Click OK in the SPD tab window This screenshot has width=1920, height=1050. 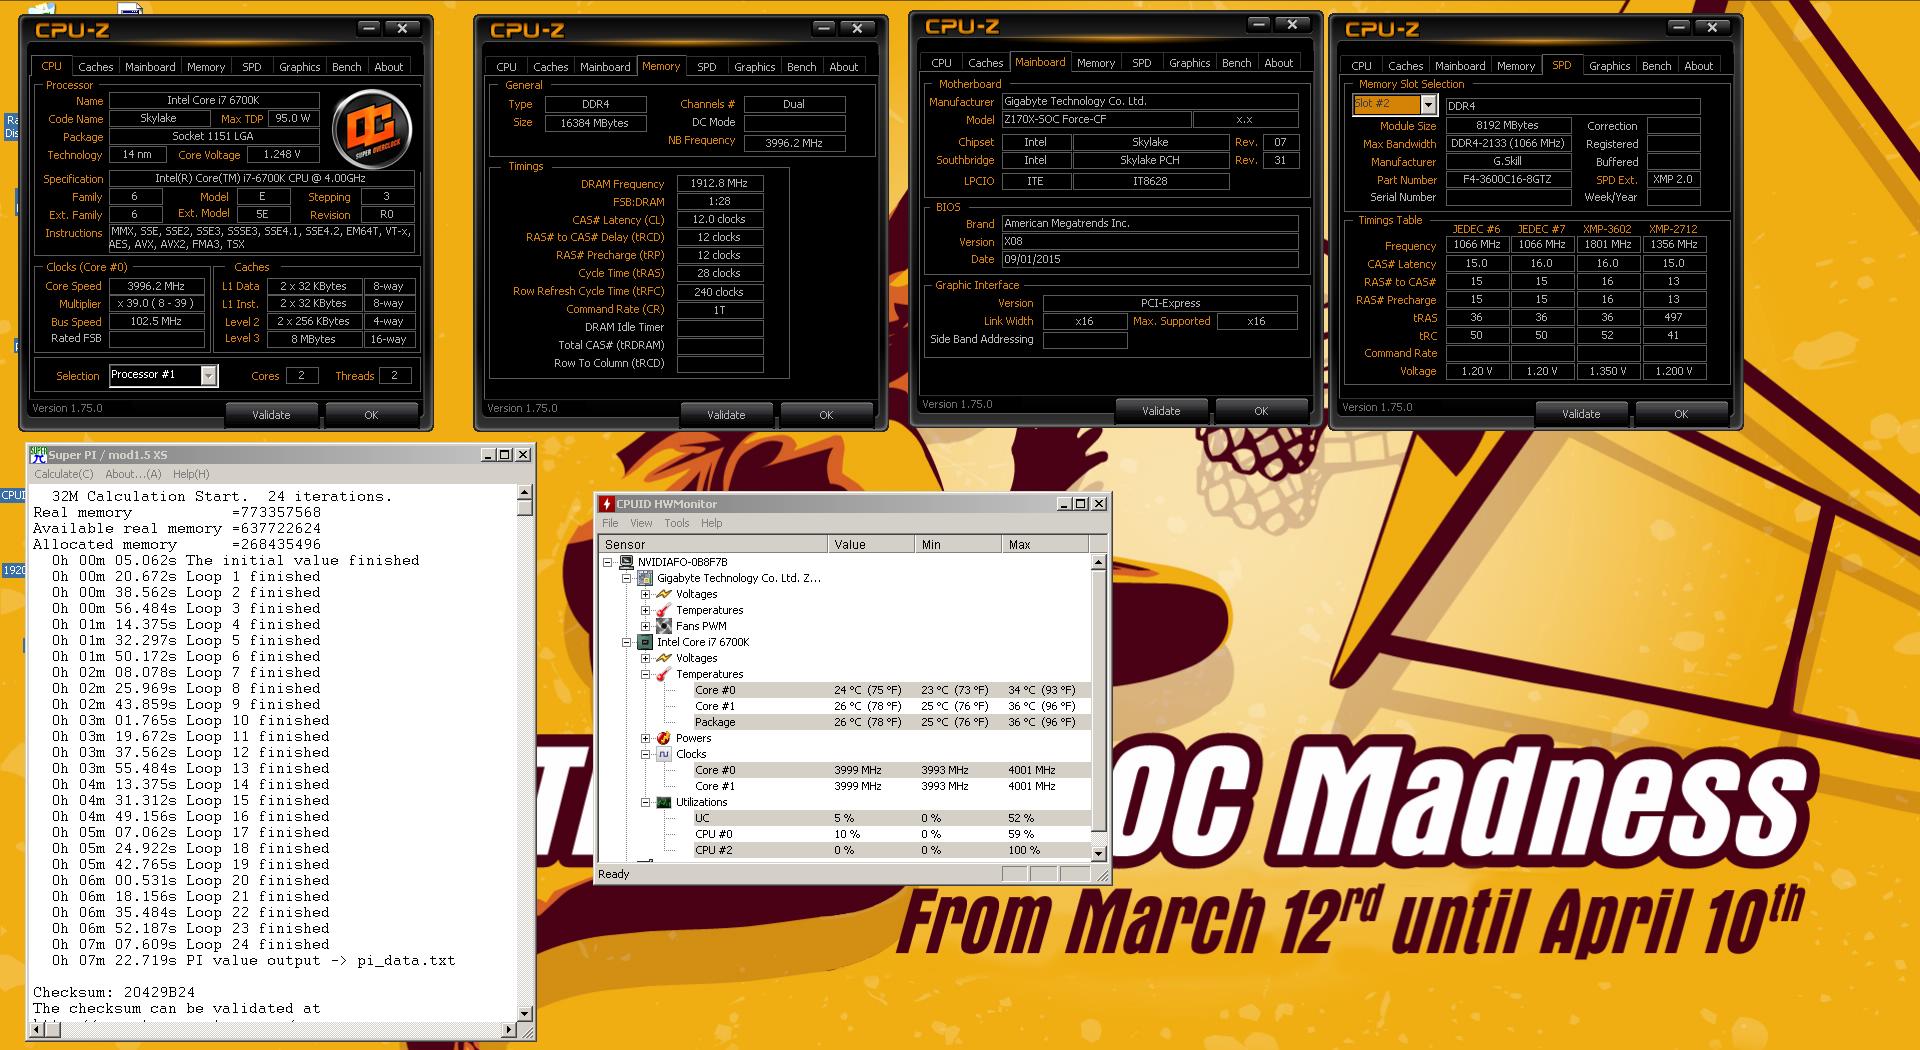click(x=1681, y=414)
